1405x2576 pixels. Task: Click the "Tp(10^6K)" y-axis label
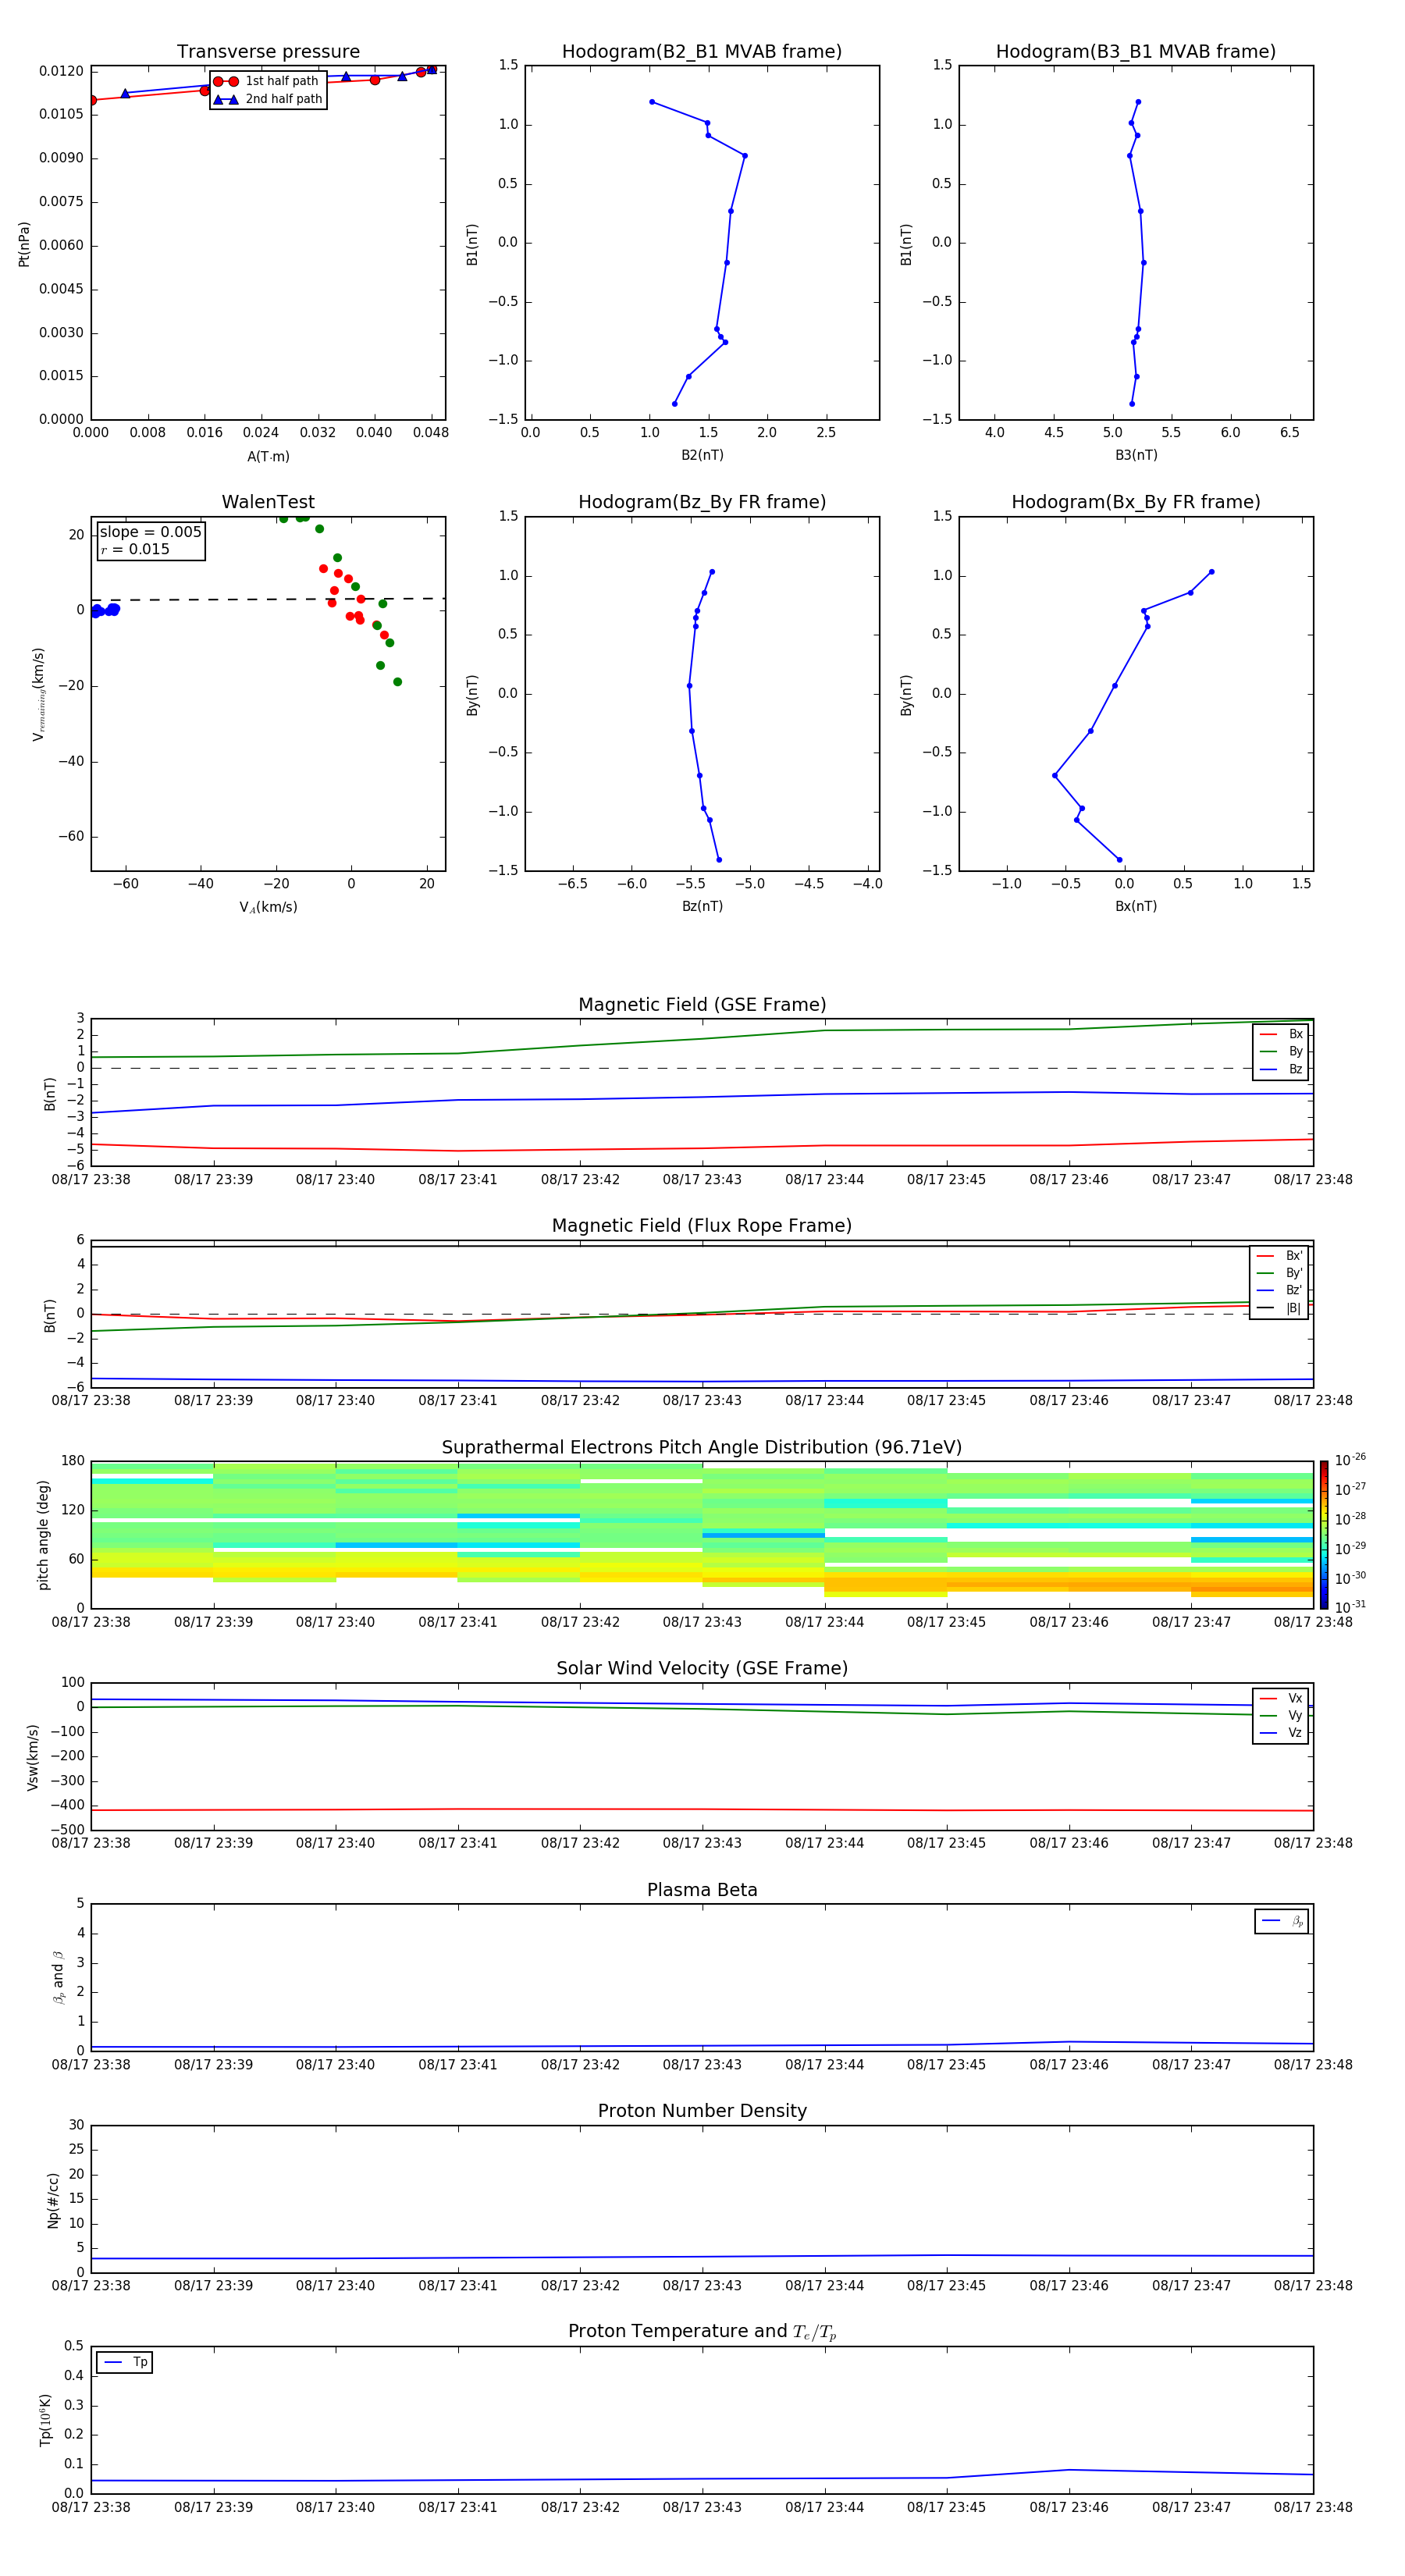coord(45,2420)
